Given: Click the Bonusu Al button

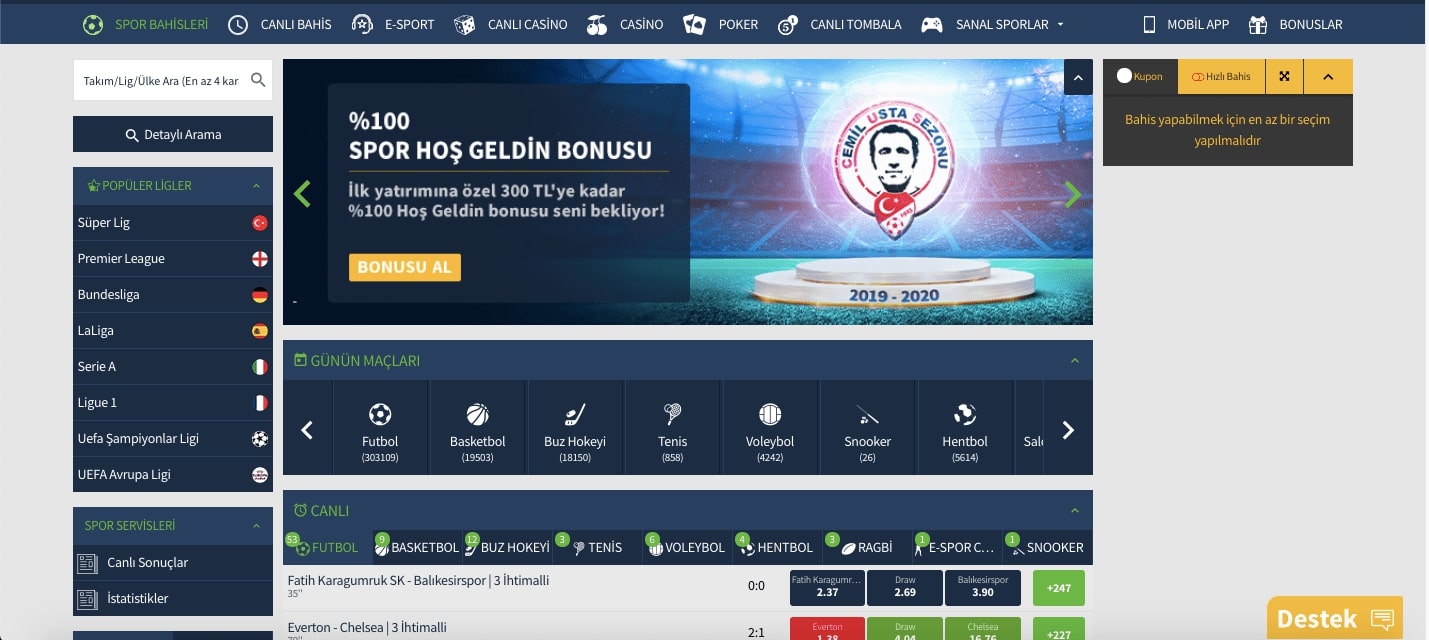Looking at the screenshot, I should pyautogui.click(x=405, y=267).
